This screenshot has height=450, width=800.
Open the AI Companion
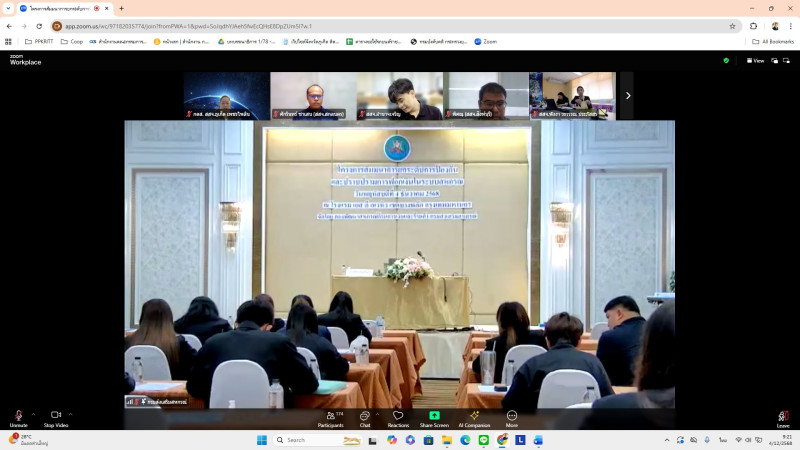(x=474, y=416)
